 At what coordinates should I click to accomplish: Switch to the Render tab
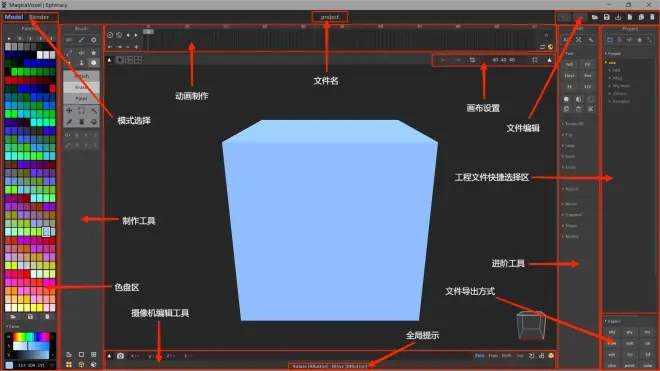[x=39, y=17]
